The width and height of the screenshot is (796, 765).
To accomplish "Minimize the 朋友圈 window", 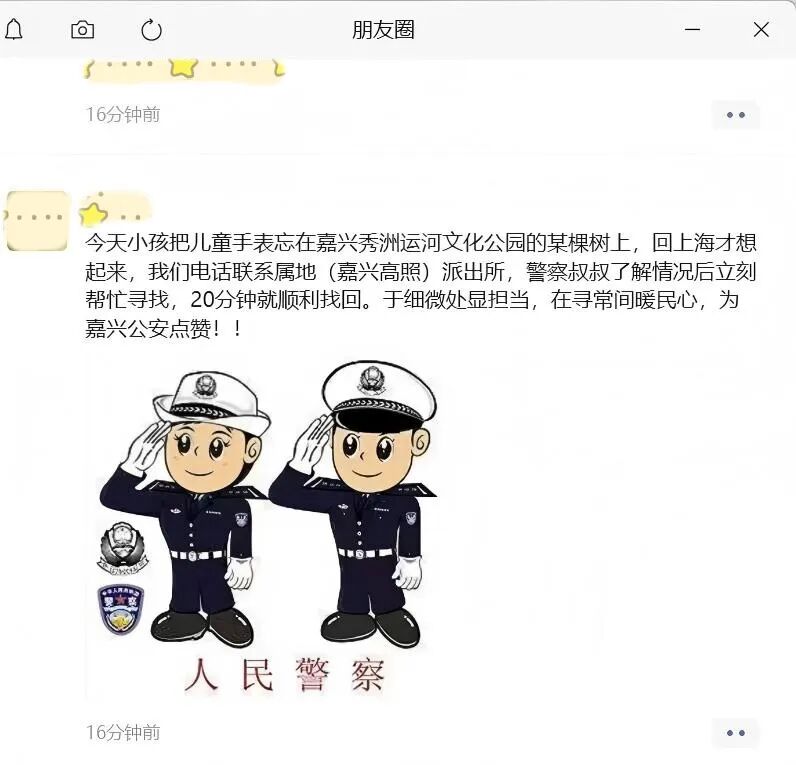I will click(692, 29).
